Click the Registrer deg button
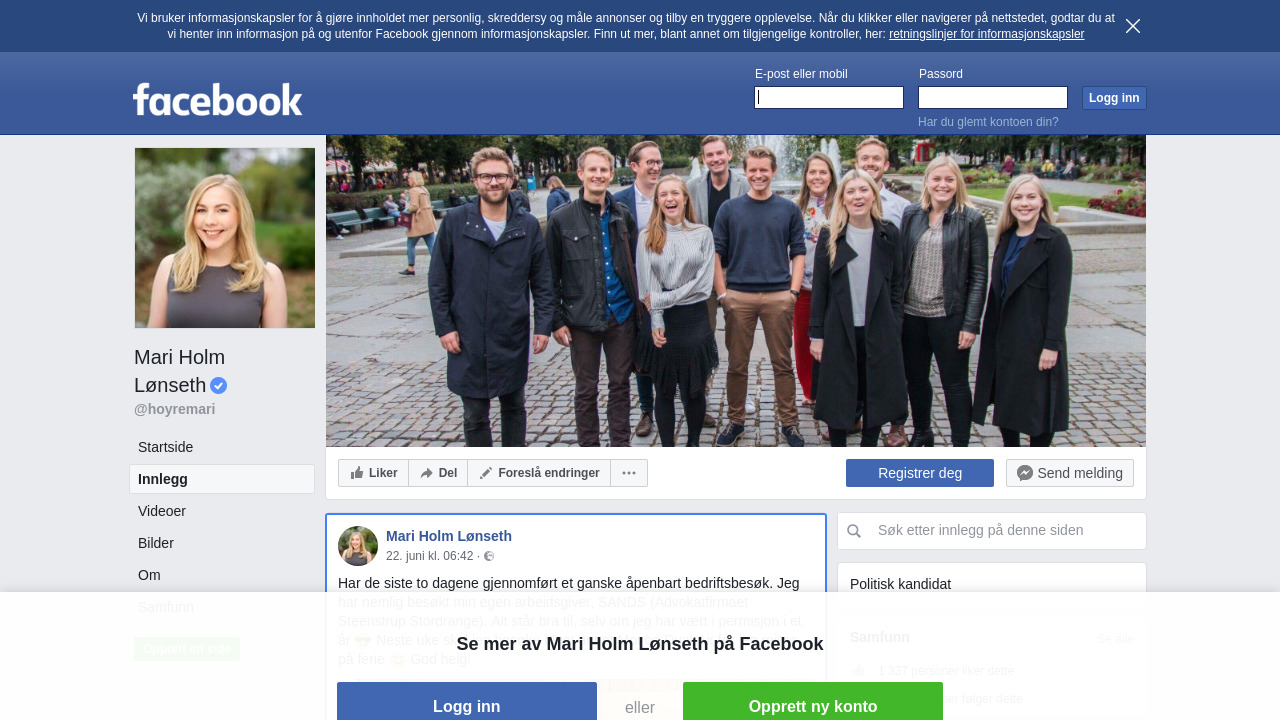The image size is (1280, 720). click(x=920, y=473)
